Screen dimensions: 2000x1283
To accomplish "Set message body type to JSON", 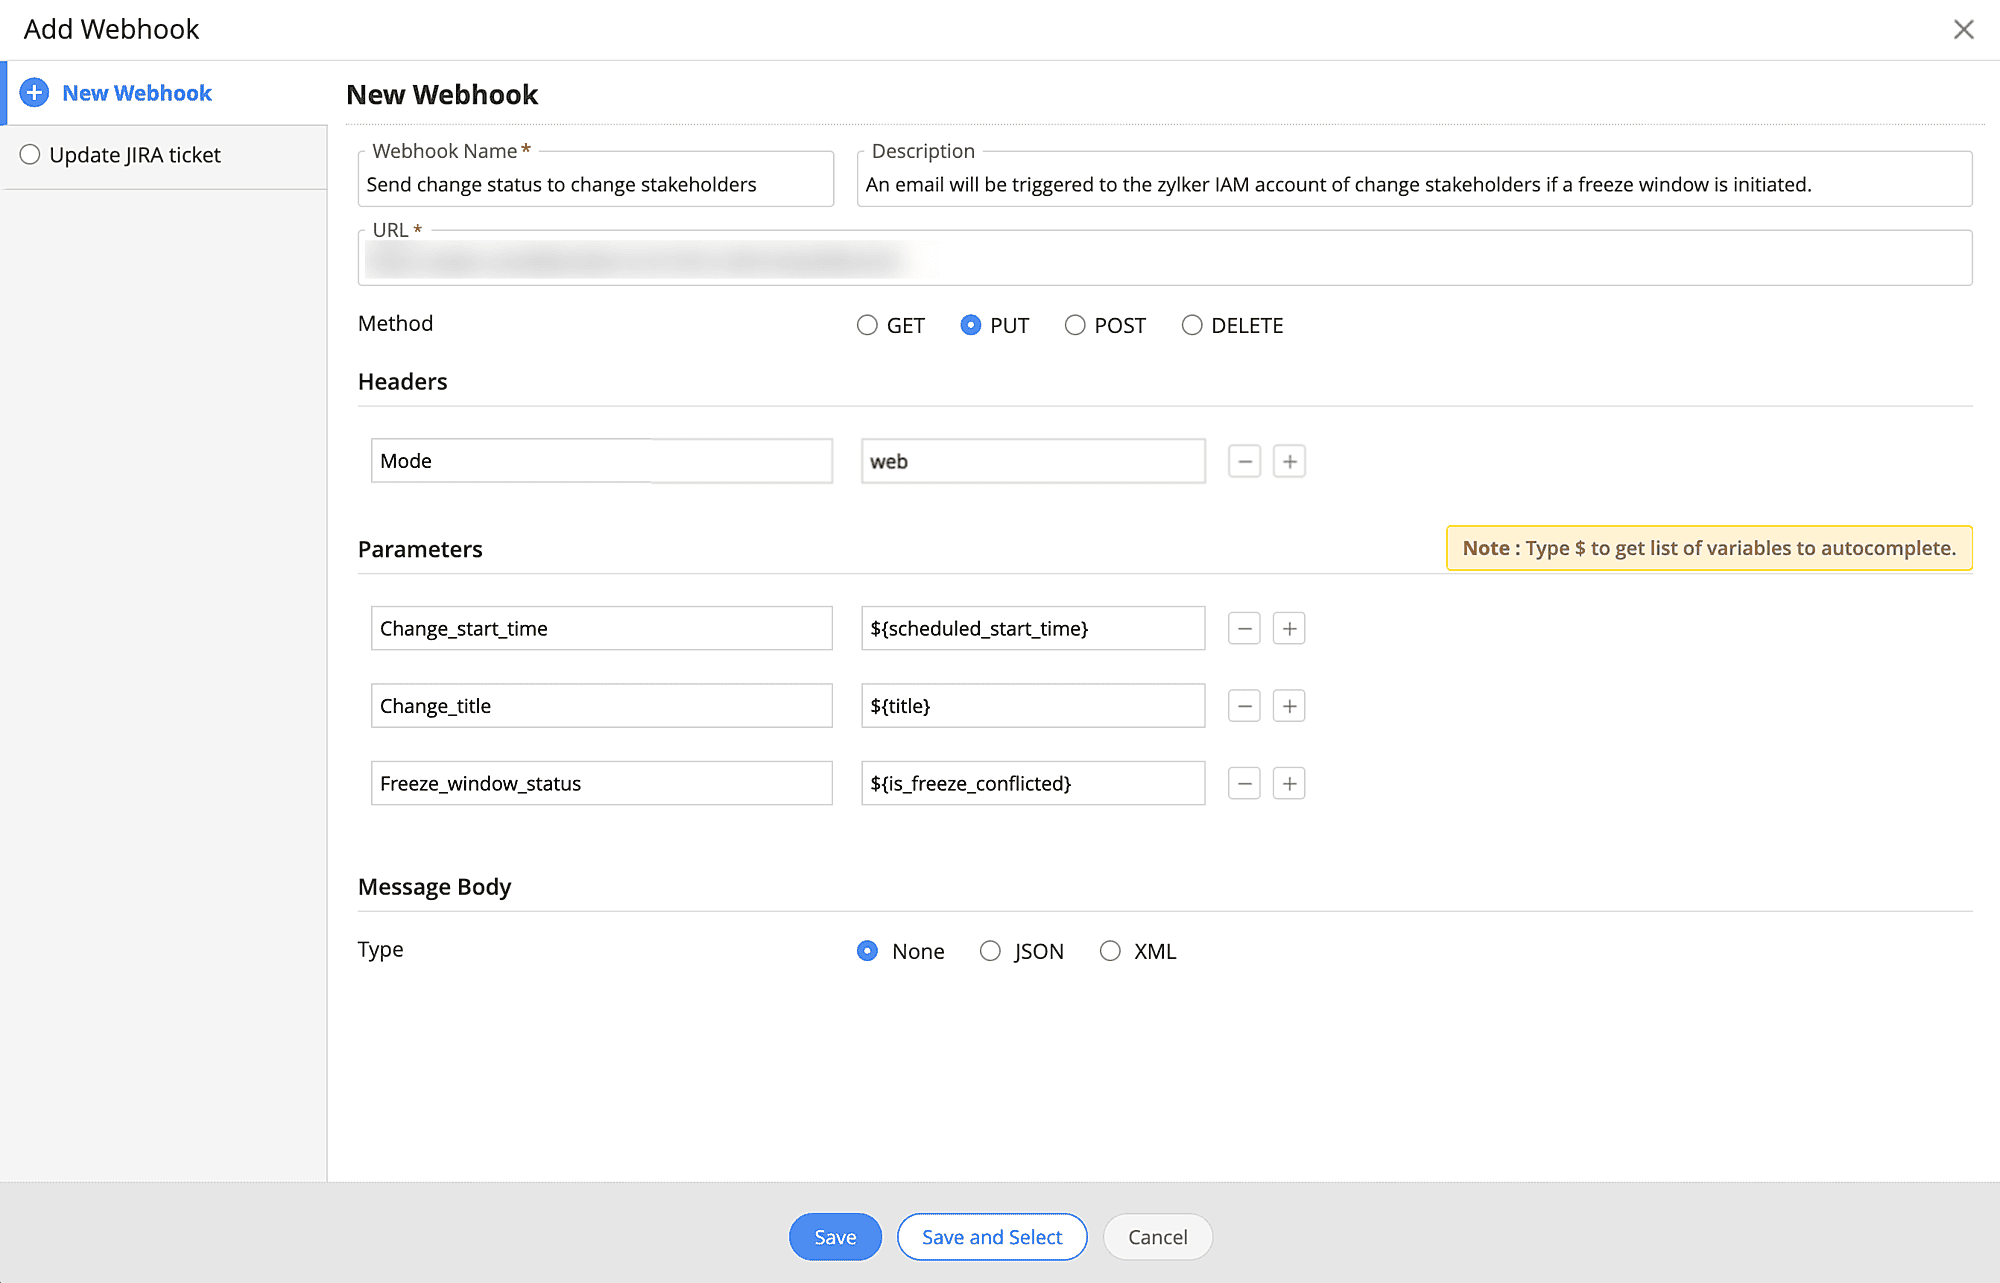I will [x=990, y=951].
